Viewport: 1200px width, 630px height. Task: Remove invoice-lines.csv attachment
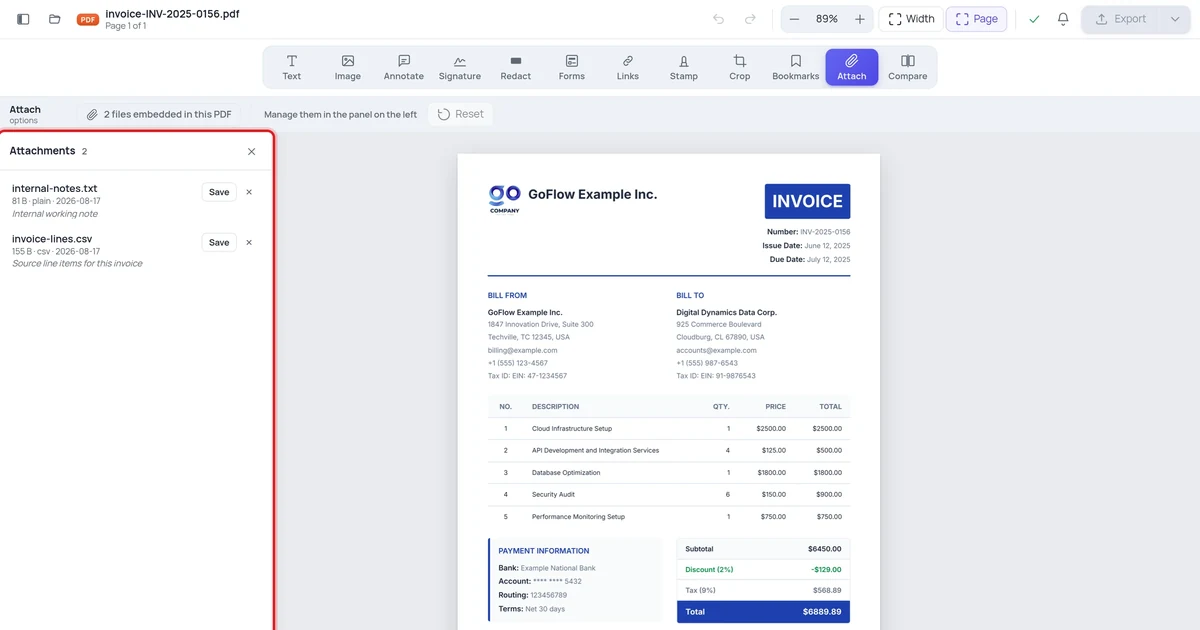coord(249,242)
